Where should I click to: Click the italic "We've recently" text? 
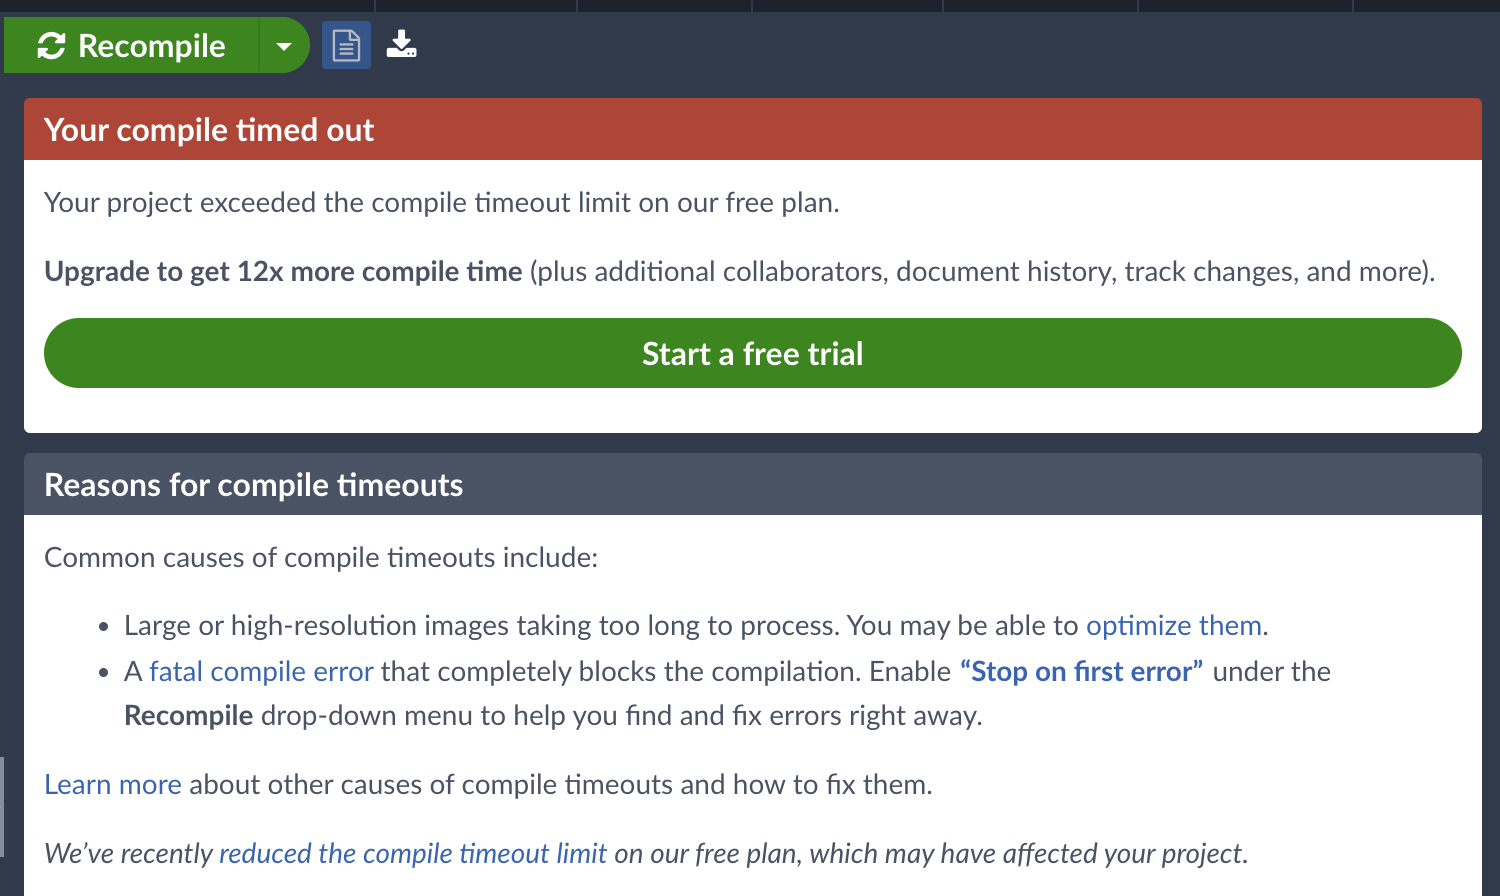pyautogui.click(x=129, y=854)
